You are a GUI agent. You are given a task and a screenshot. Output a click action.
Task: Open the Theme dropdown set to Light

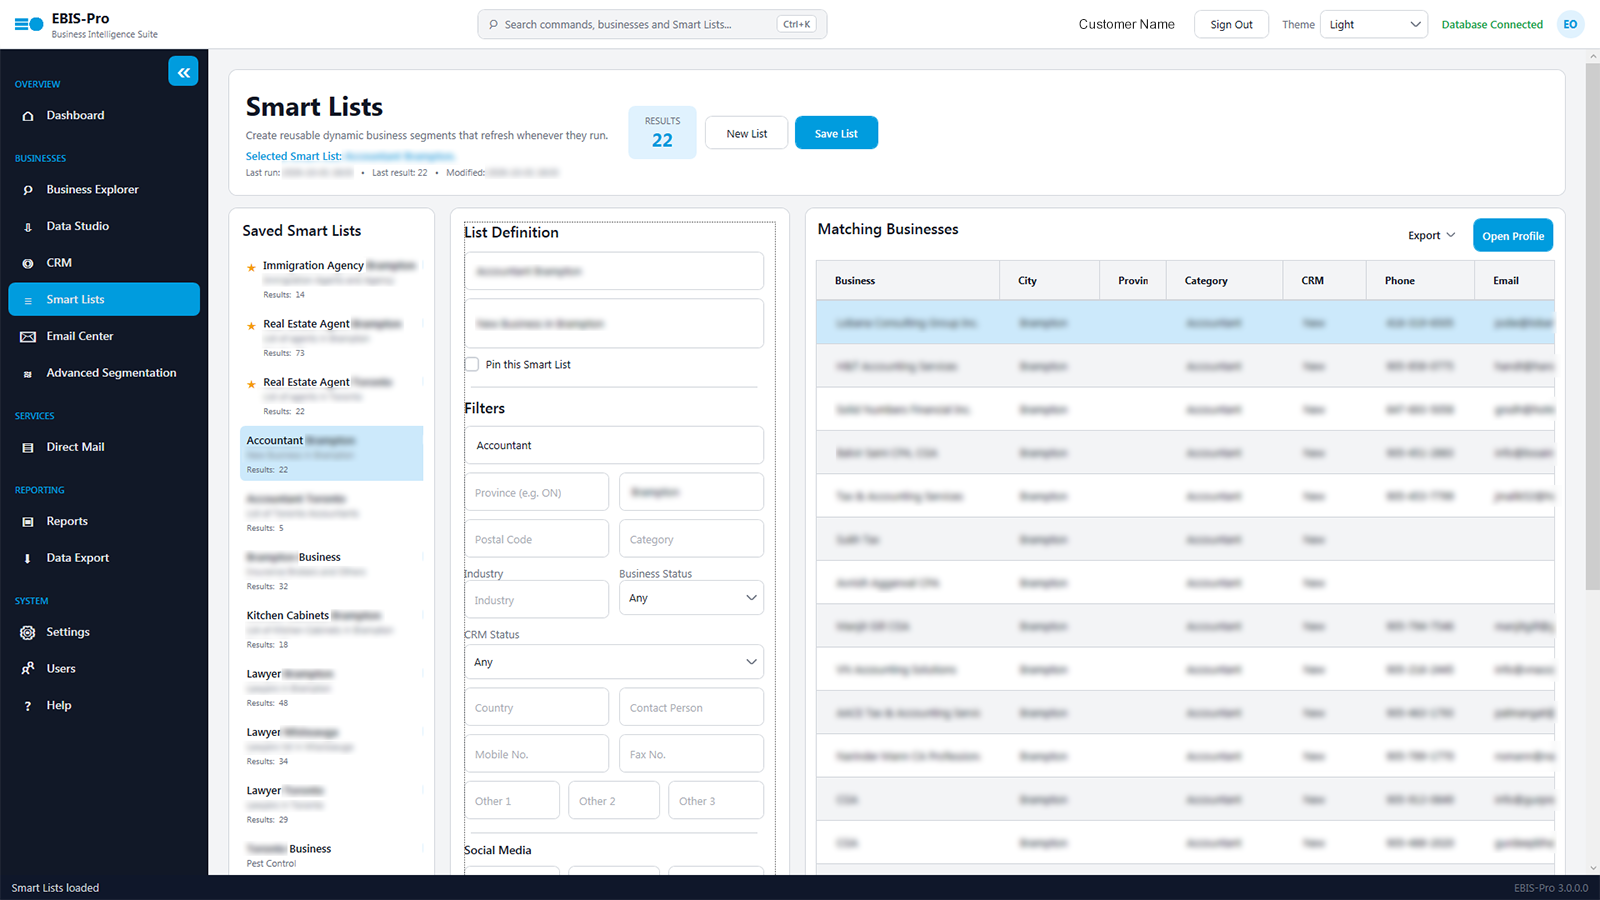(1374, 25)
